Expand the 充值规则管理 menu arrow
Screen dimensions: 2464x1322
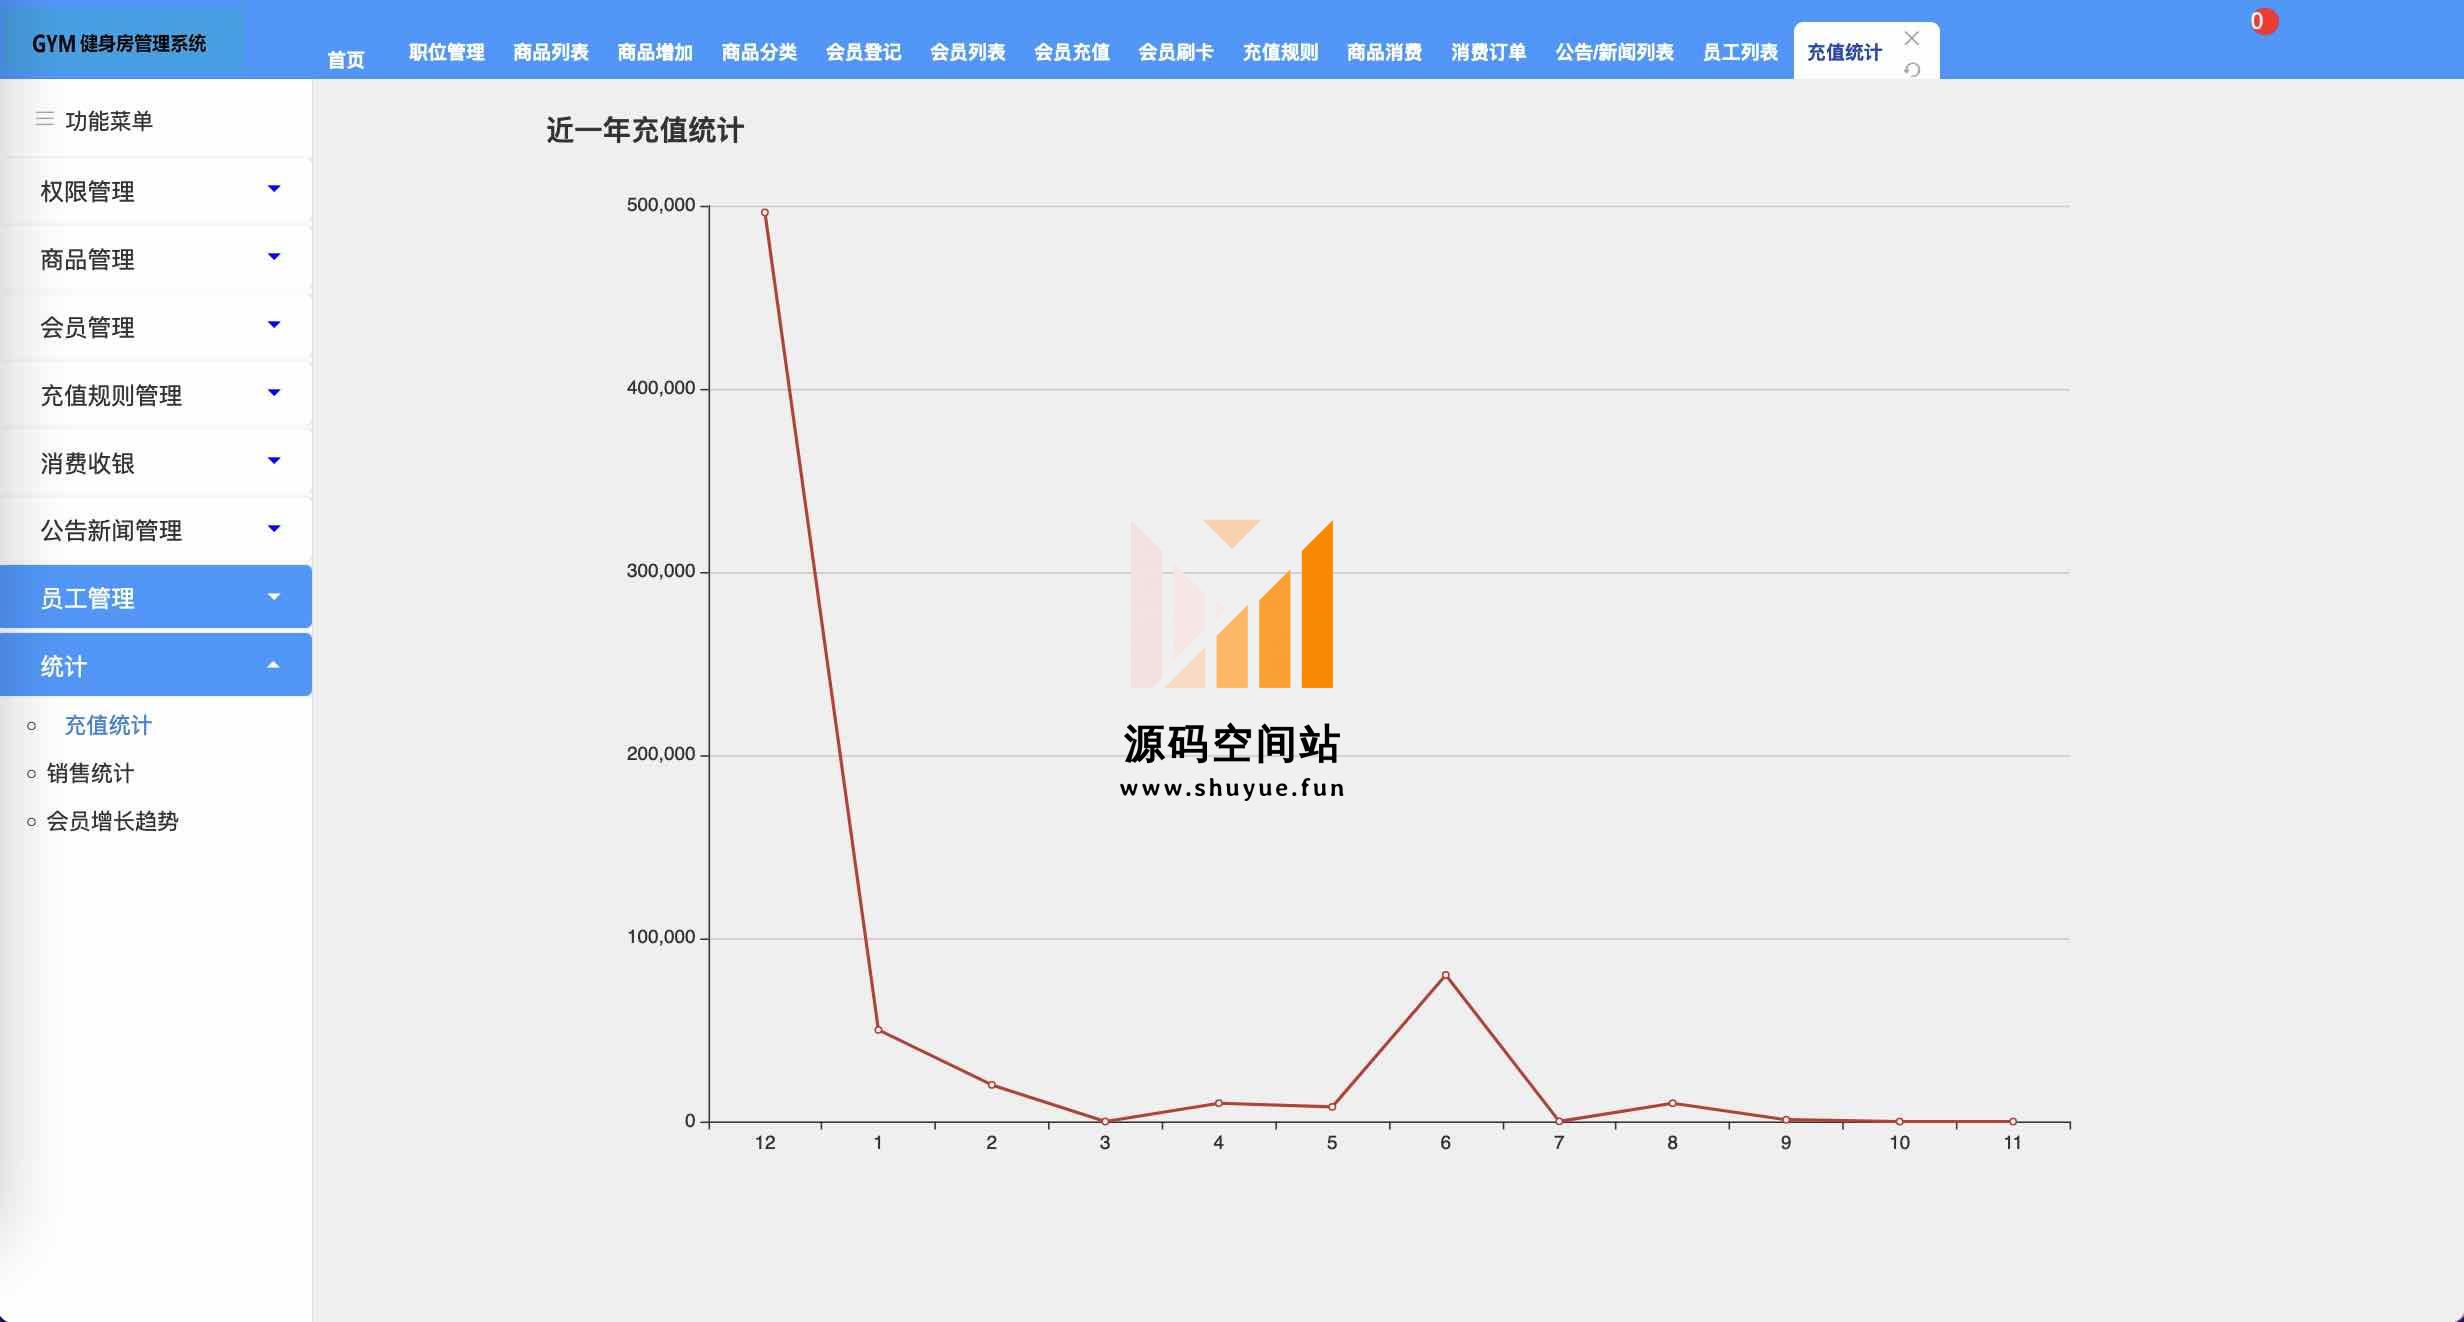pos(274,392)
